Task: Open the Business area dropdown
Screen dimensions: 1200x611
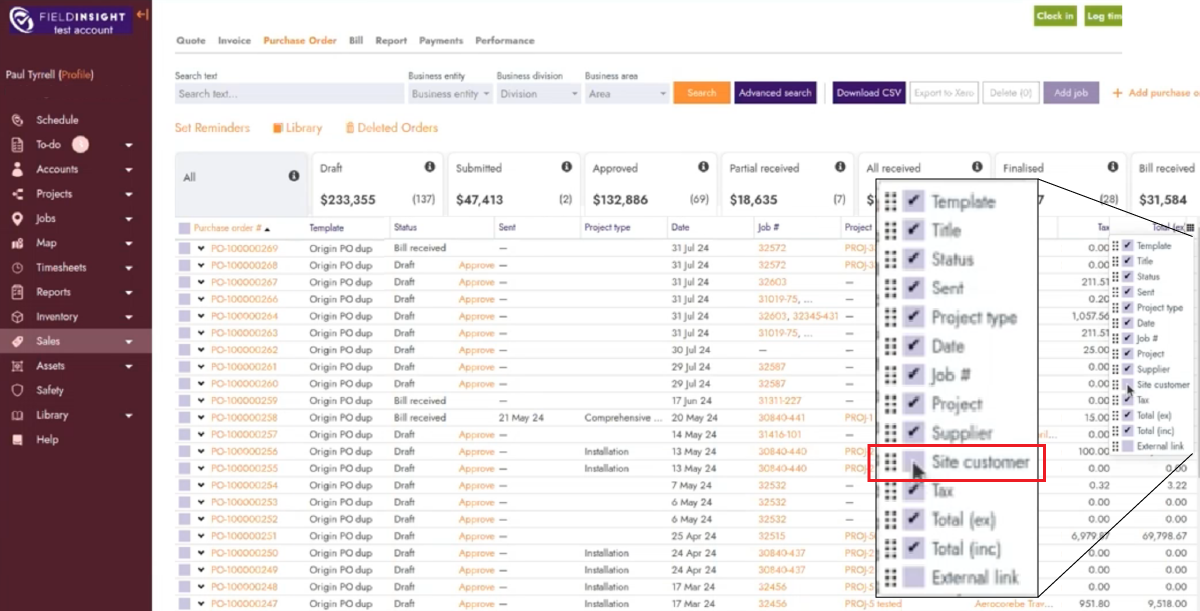Action: tap(626, 94)
